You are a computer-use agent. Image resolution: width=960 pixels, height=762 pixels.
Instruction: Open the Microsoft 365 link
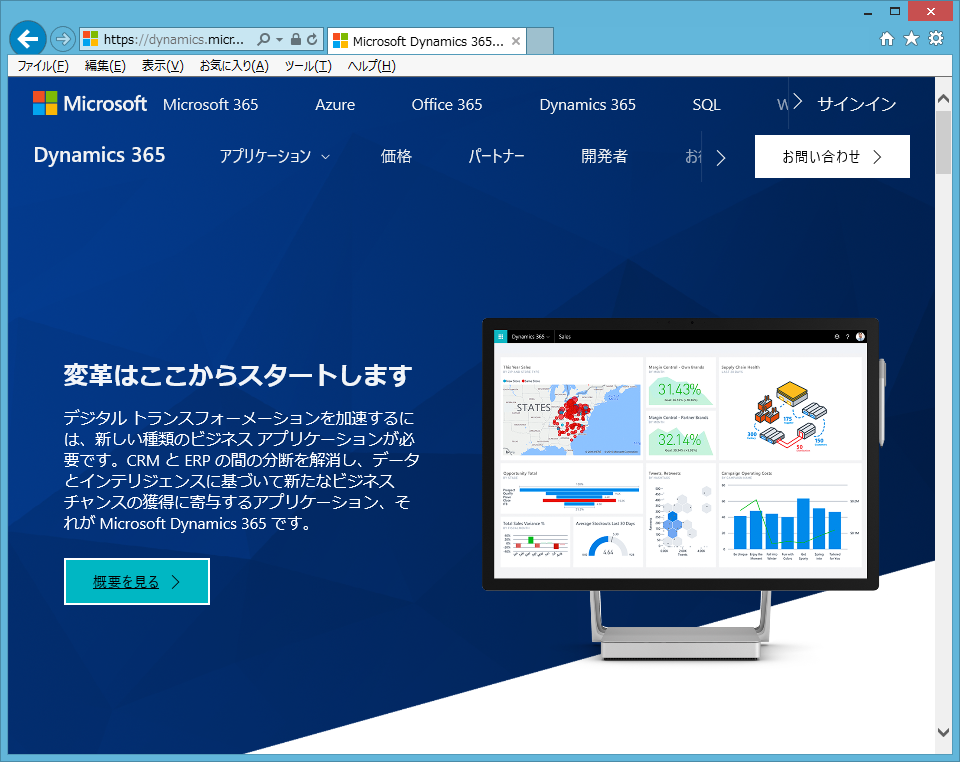(211, 105)
